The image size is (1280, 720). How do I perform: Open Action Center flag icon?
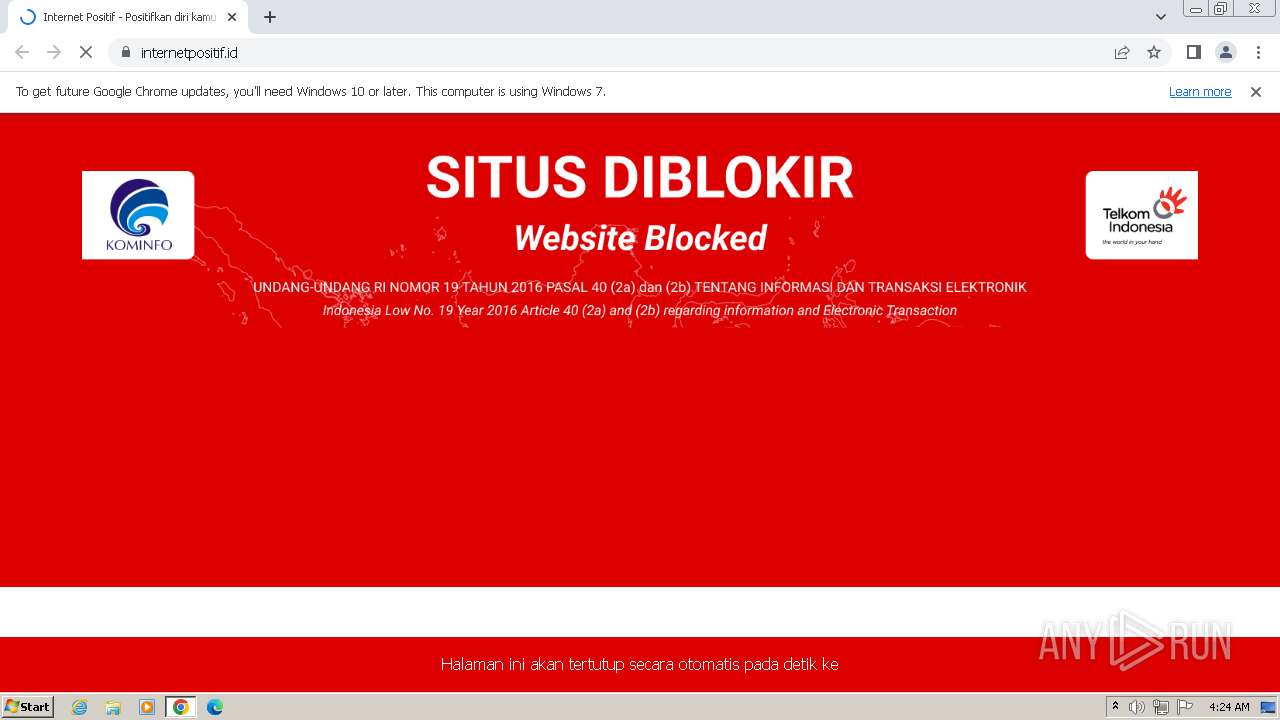pyautogui.click(x=1185, y=707)
